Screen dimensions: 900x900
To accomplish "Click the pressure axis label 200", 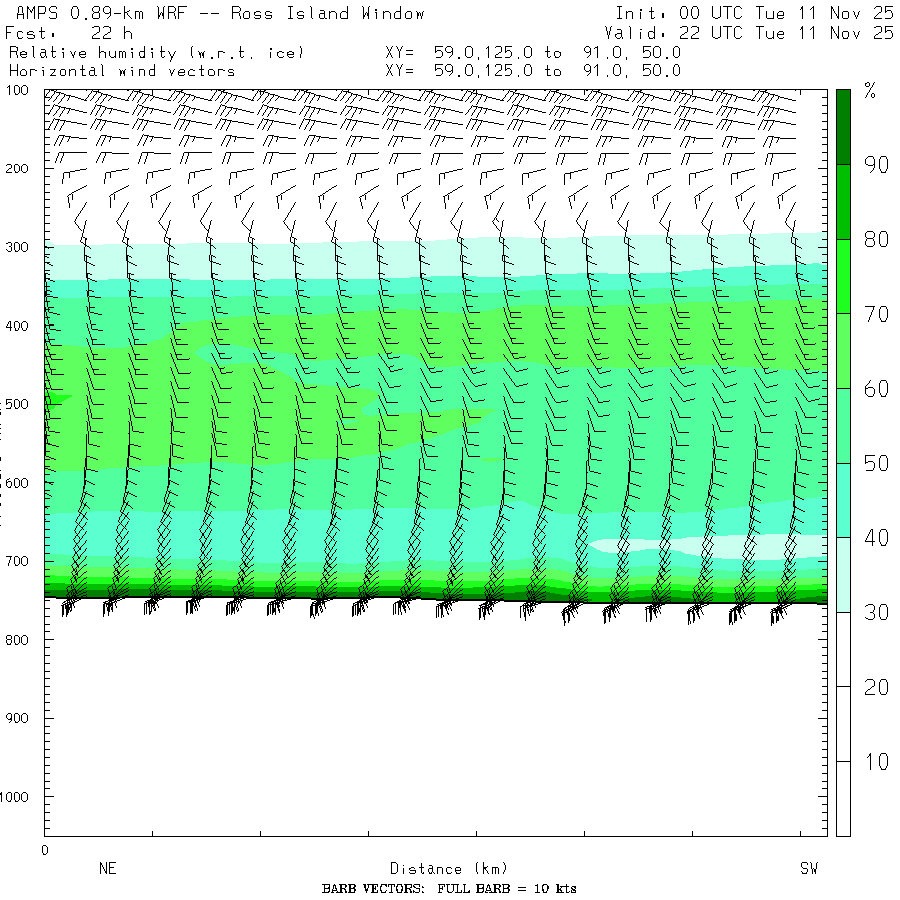I will (17, 169).
